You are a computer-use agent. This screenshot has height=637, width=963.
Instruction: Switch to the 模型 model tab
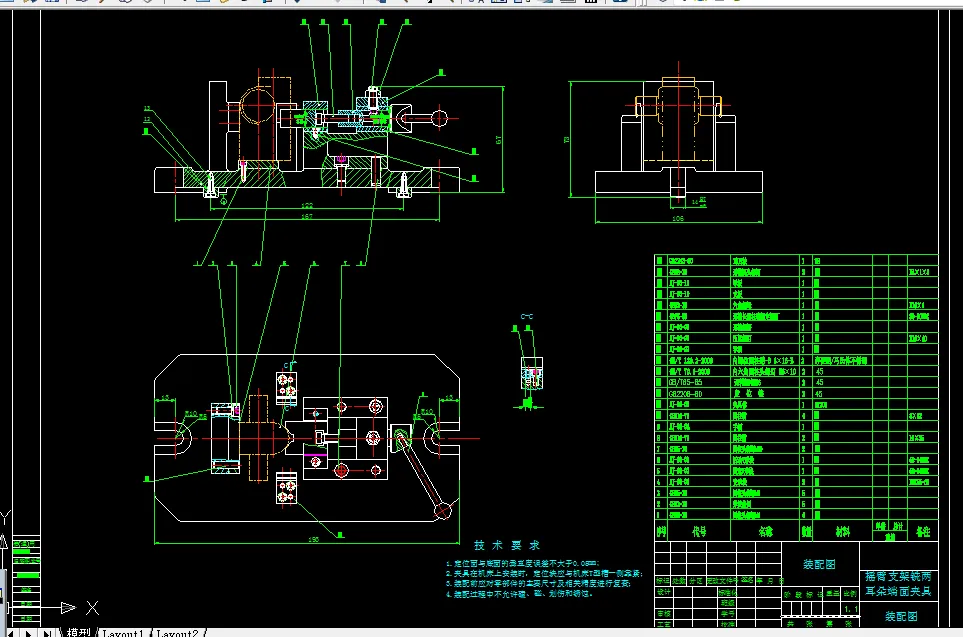[78, 632]
